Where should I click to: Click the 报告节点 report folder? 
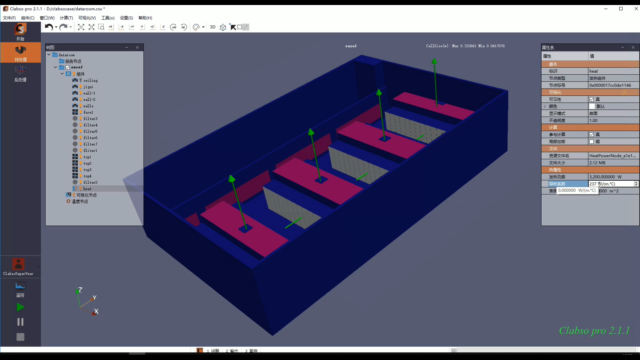[73, 61]
